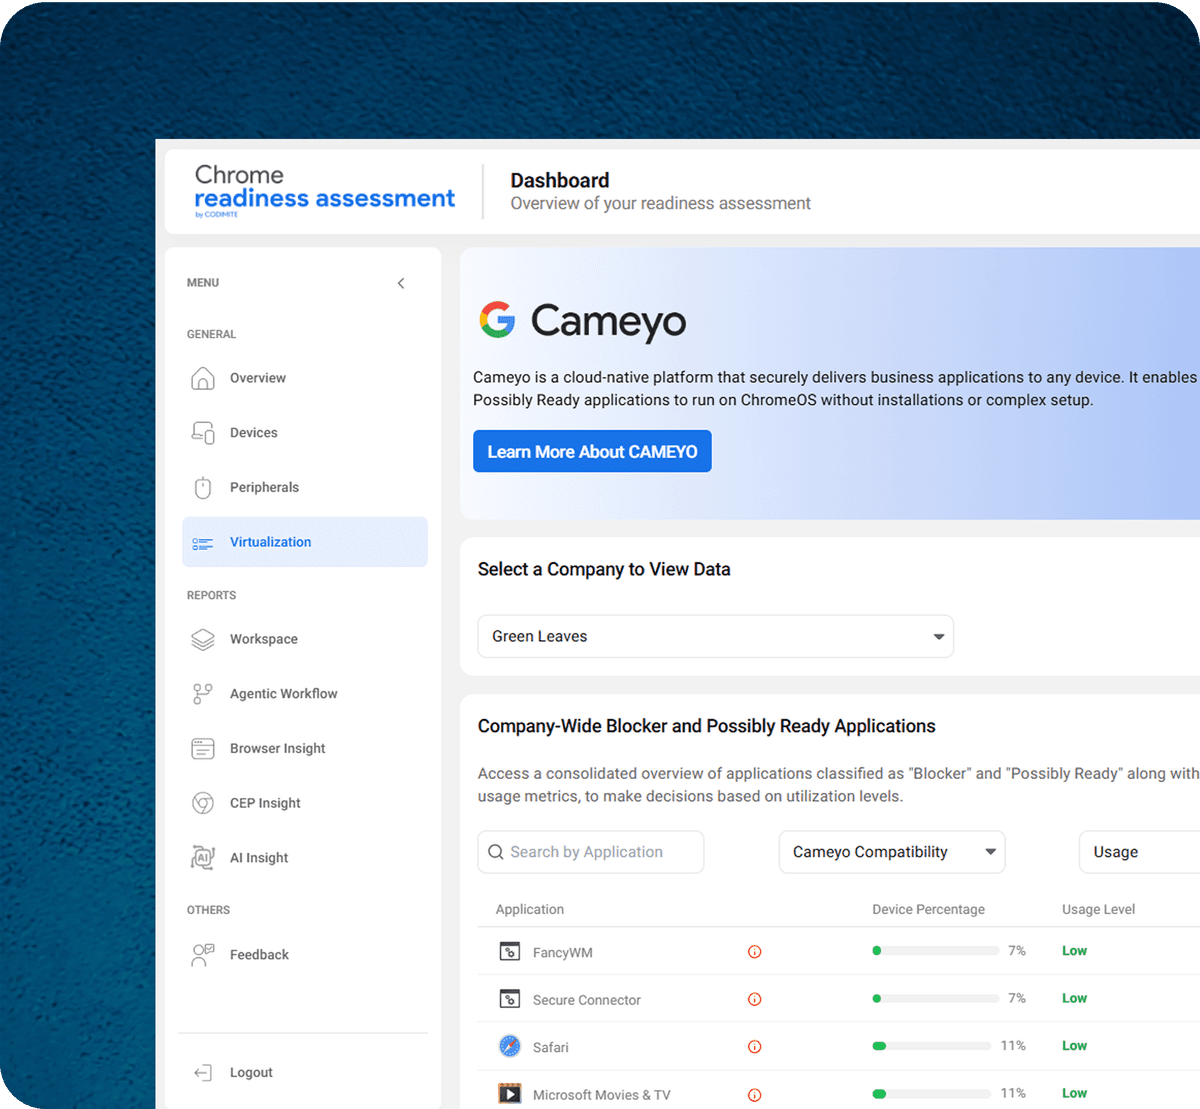1200x1109 pixels.
Task: Click the CEP Insight chrome icon
Action: click(x=203, y=803)
